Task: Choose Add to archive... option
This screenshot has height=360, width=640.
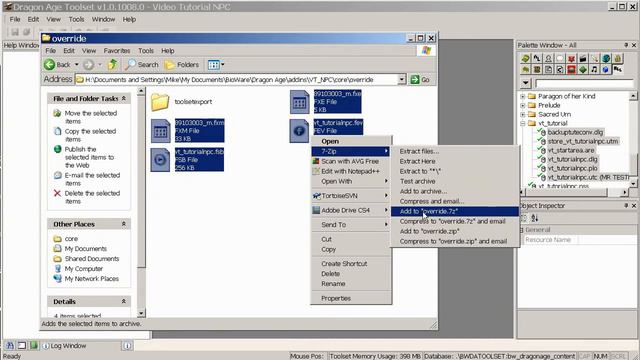Action: (455, 191)
